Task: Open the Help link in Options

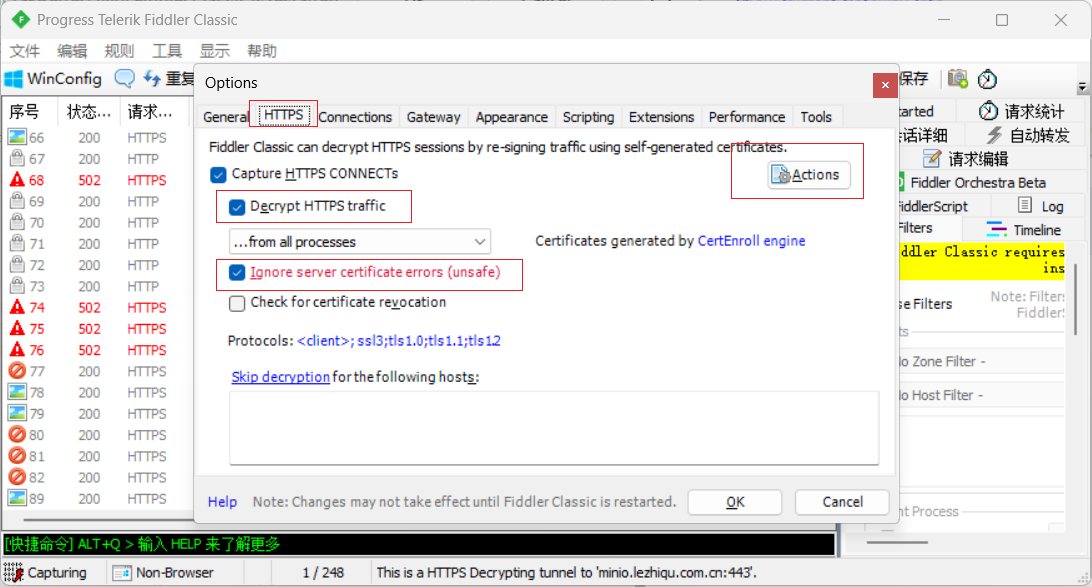Action: click(222, 502)
